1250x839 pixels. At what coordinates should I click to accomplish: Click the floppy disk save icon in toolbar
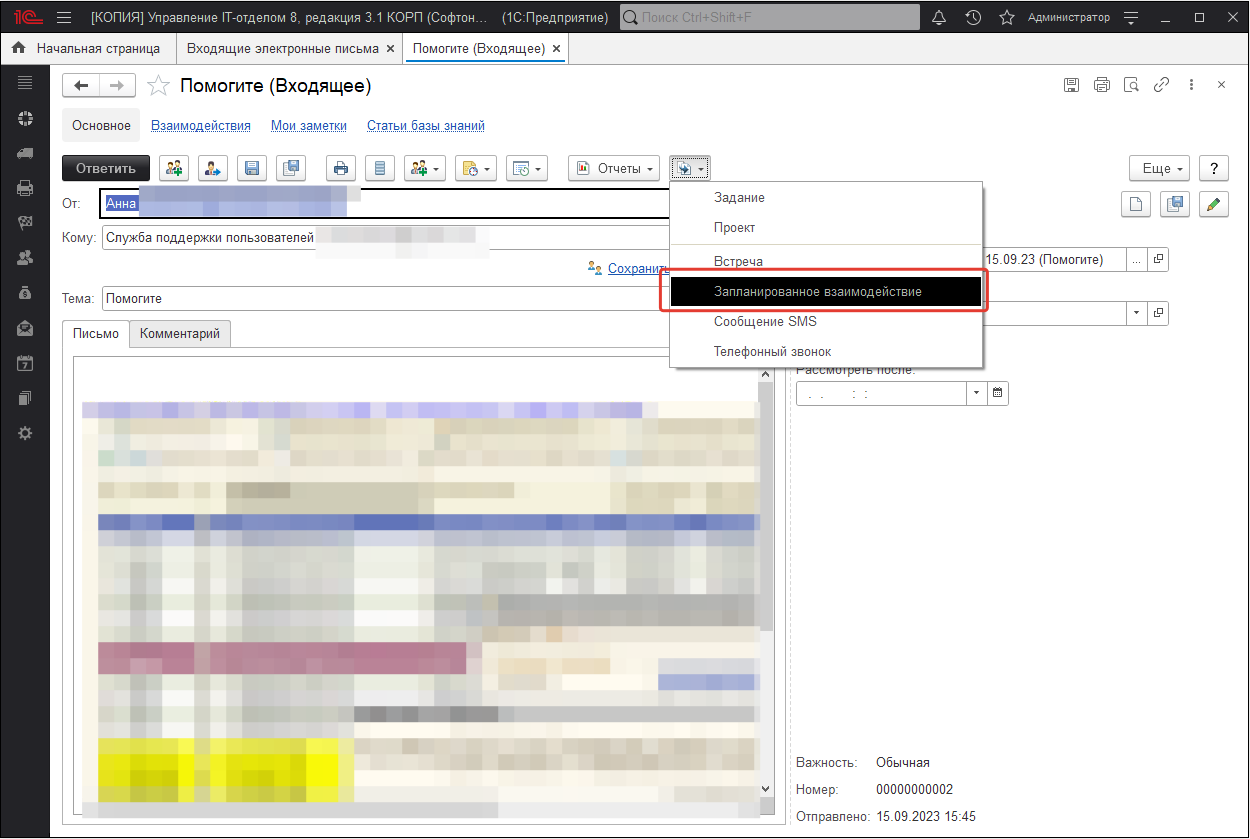252,169
